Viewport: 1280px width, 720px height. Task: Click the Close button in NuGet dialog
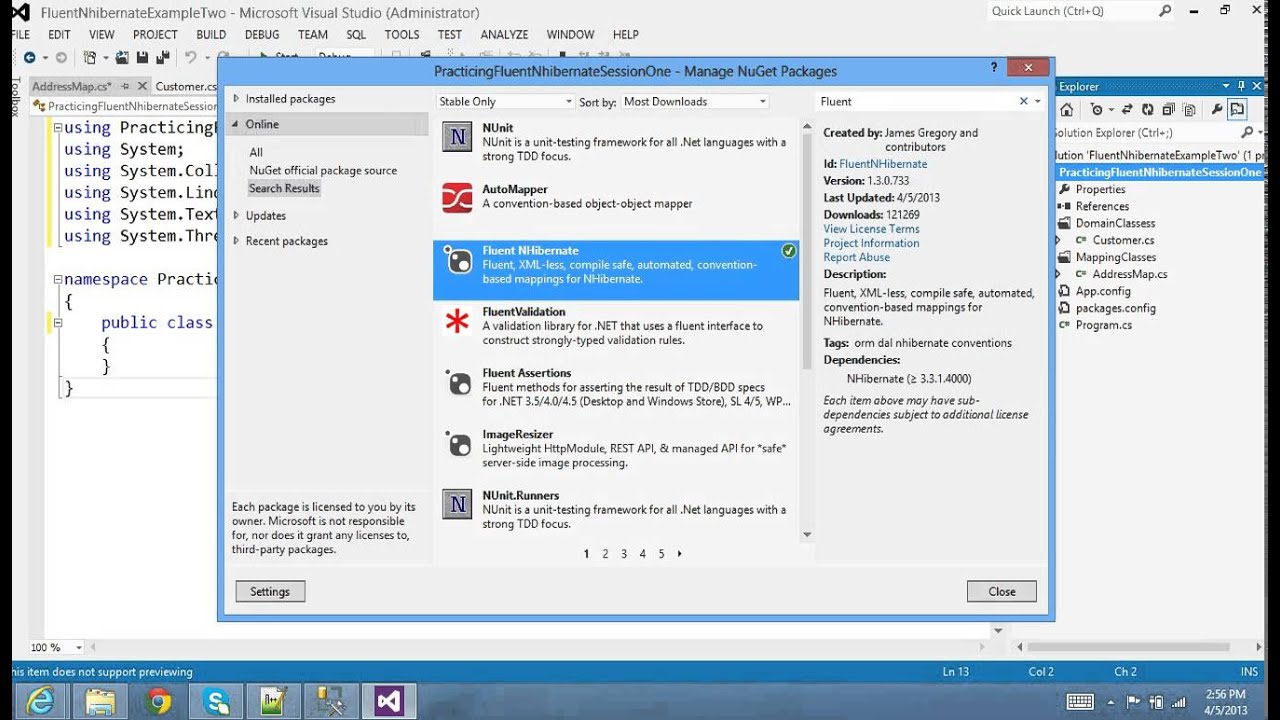click(x=1002, y=591)
